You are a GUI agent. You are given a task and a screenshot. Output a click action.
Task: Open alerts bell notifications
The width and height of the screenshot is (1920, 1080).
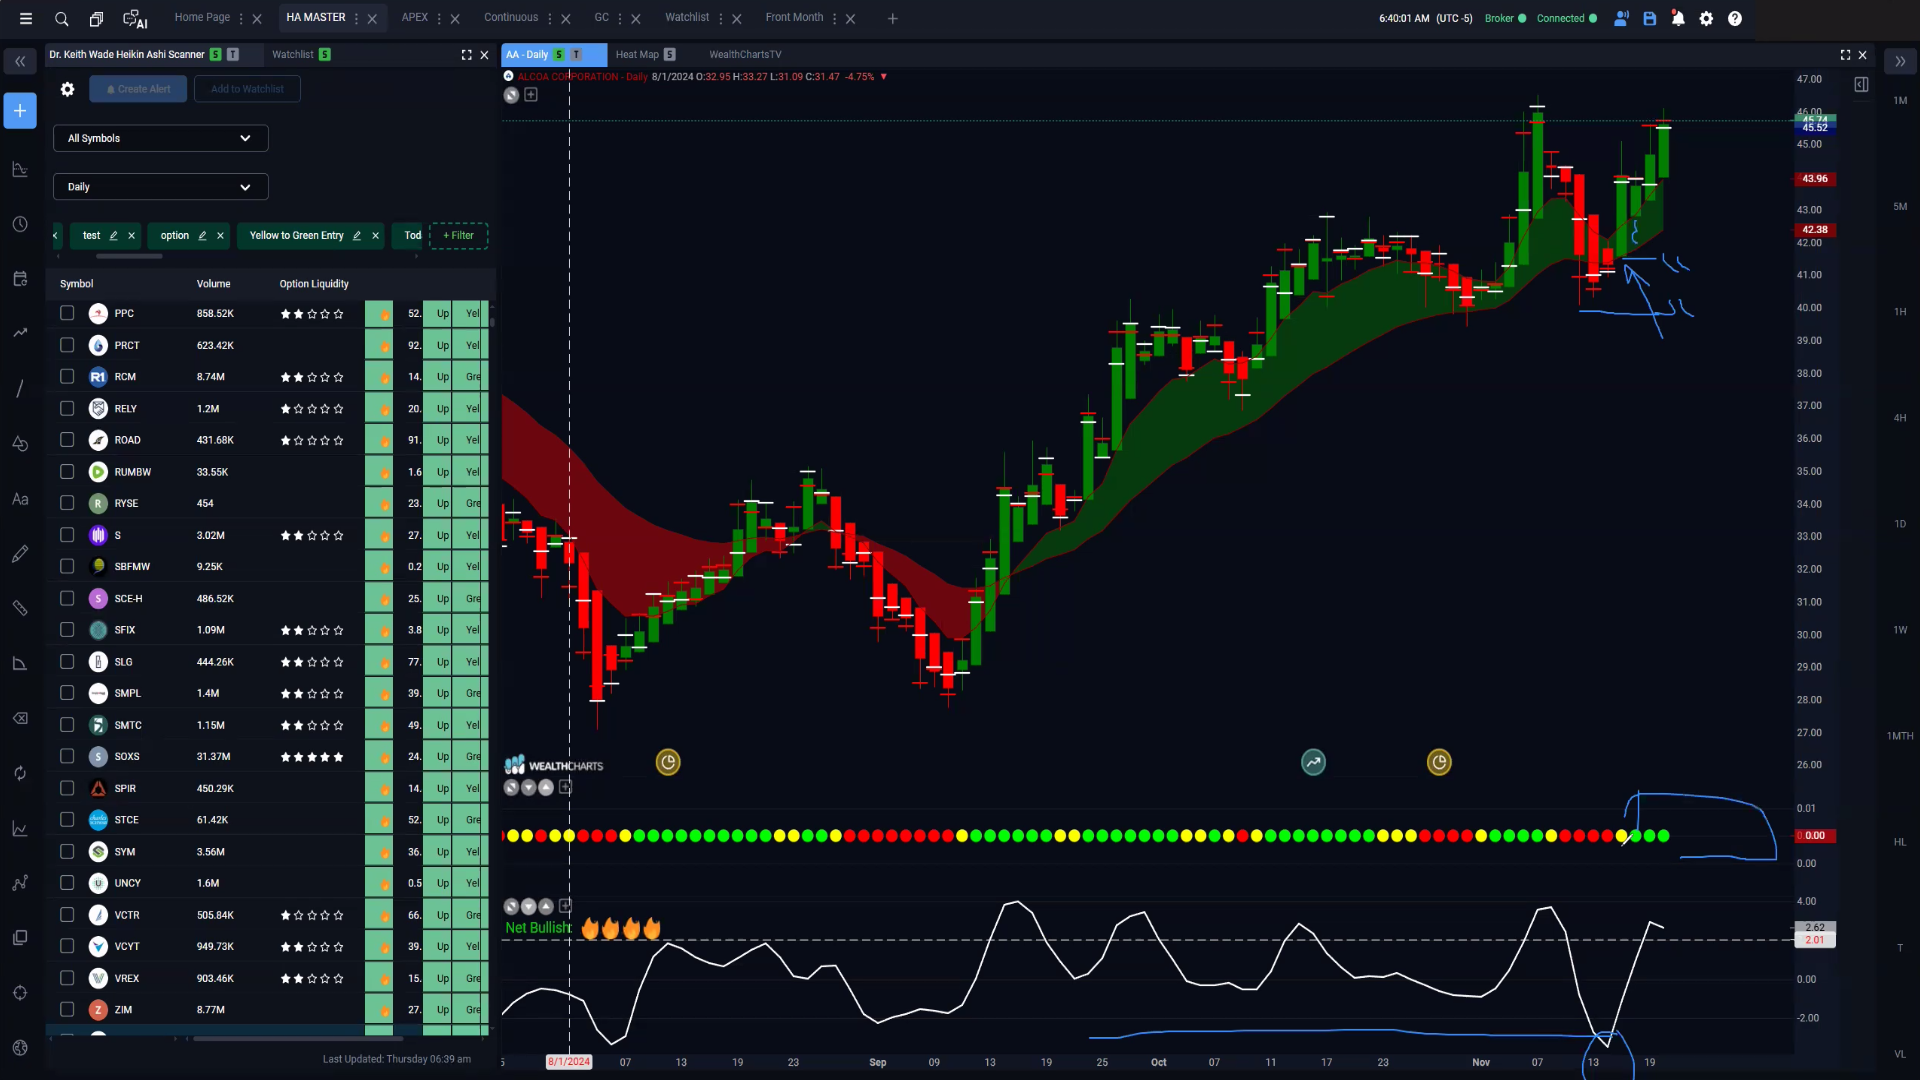1678,18
